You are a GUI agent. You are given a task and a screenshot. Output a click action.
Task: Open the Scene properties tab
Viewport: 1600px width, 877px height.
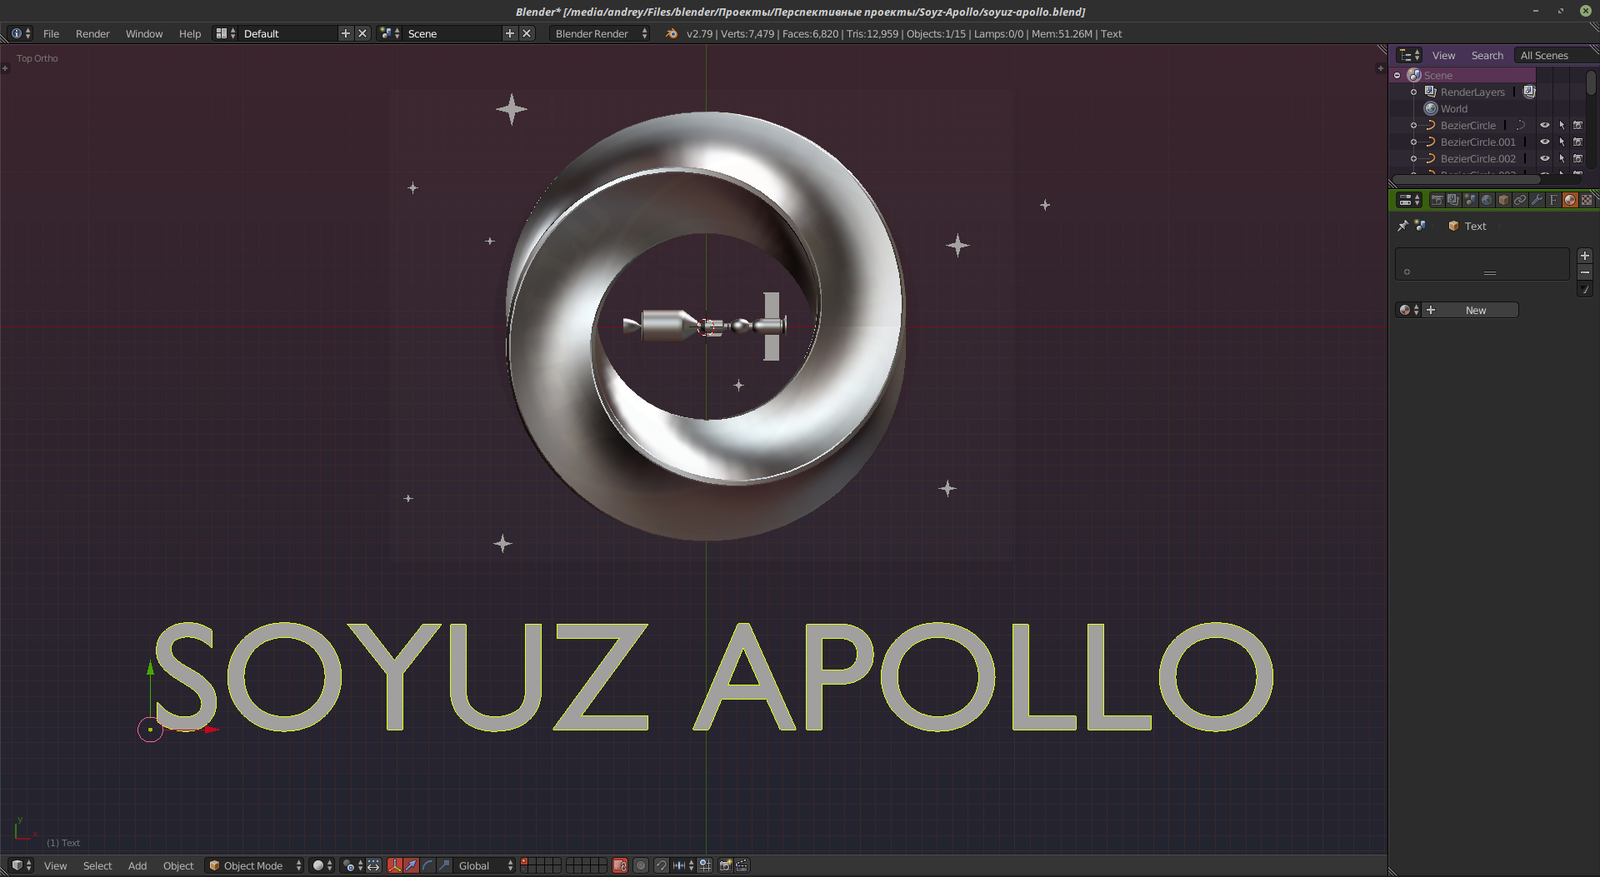pyautogui.click(x=1470, y=200)
